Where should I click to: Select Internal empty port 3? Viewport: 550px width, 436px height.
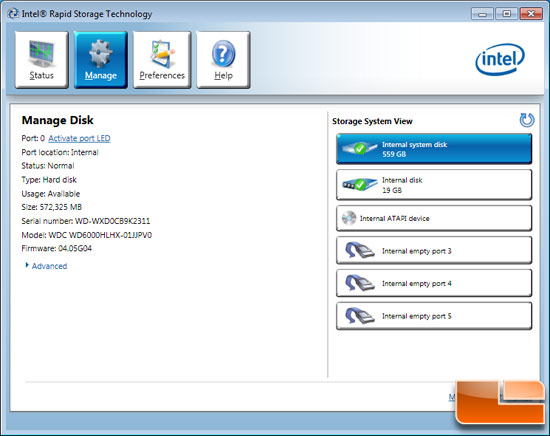click(x=434, y=250)
